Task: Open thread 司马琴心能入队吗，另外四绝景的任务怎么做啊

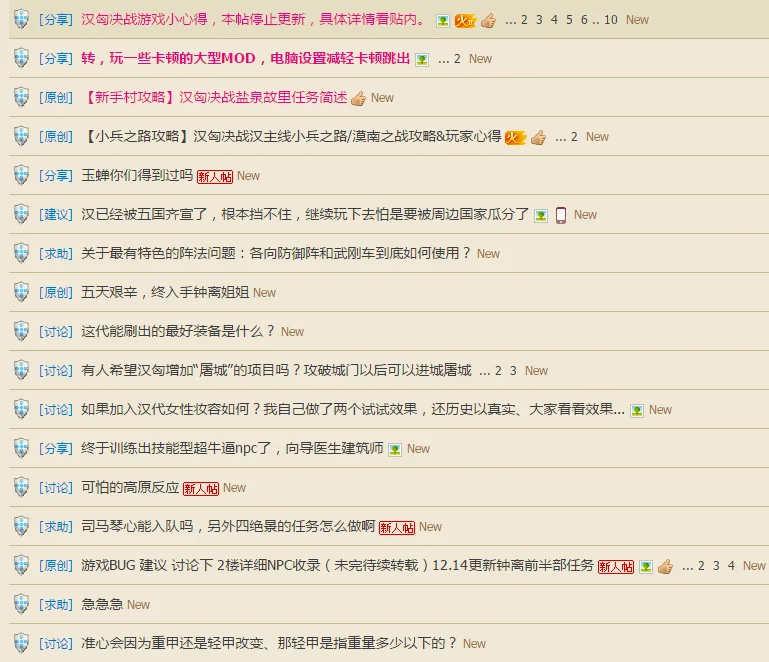Action: pyautogui.click(x=228, y=526)
